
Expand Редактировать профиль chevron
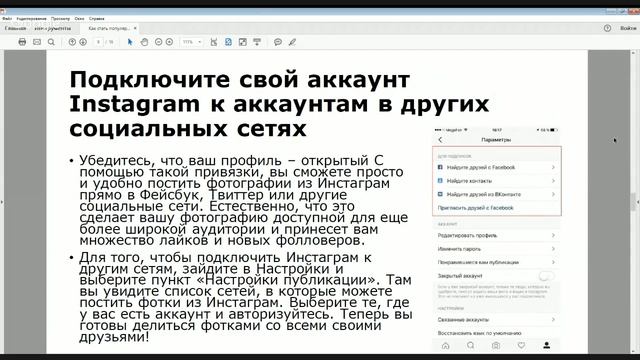click(553, 236)
